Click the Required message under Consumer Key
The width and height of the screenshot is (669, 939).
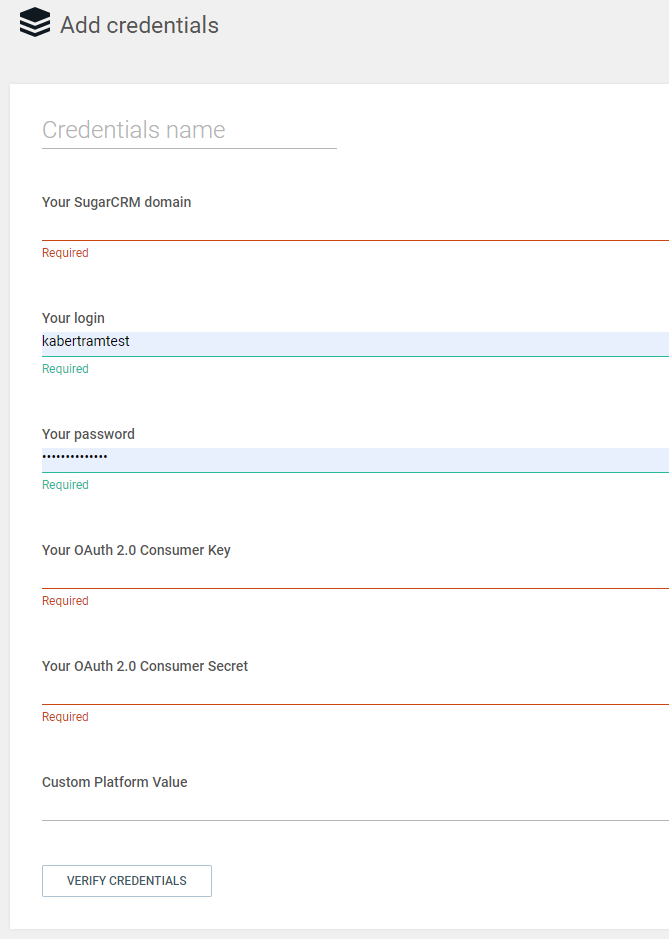[x=65, y=601]
